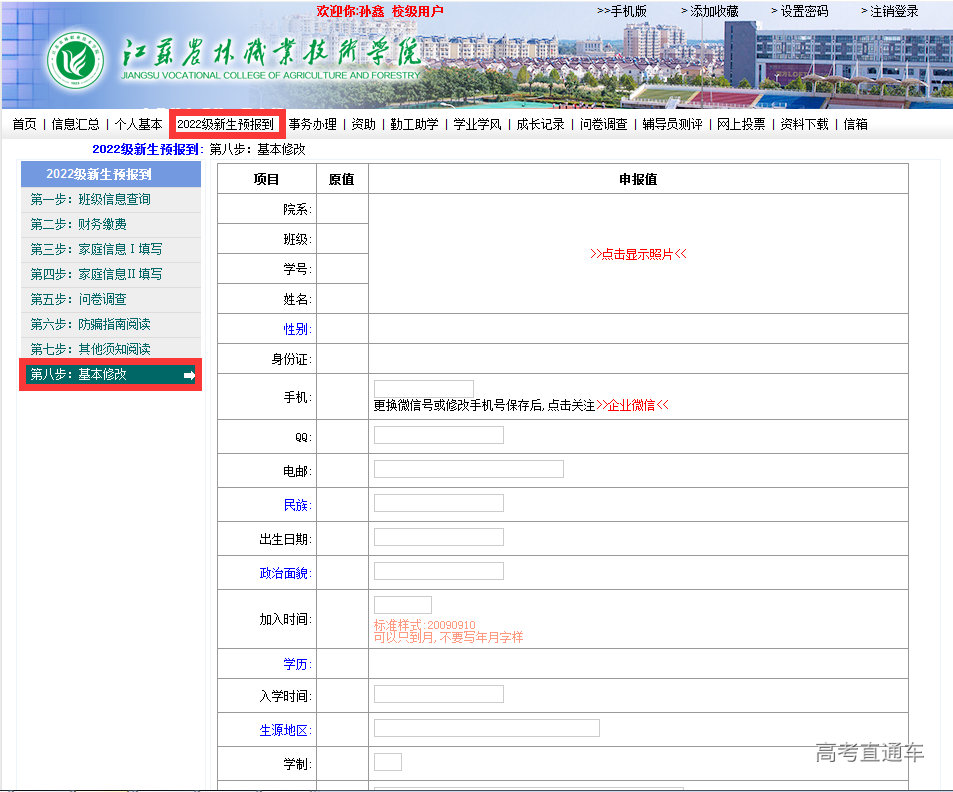Viewport: 953px width, 792px height.
Task: Focus the 电邮 input field
Action: pyautogui.click(x=468, y=469)
